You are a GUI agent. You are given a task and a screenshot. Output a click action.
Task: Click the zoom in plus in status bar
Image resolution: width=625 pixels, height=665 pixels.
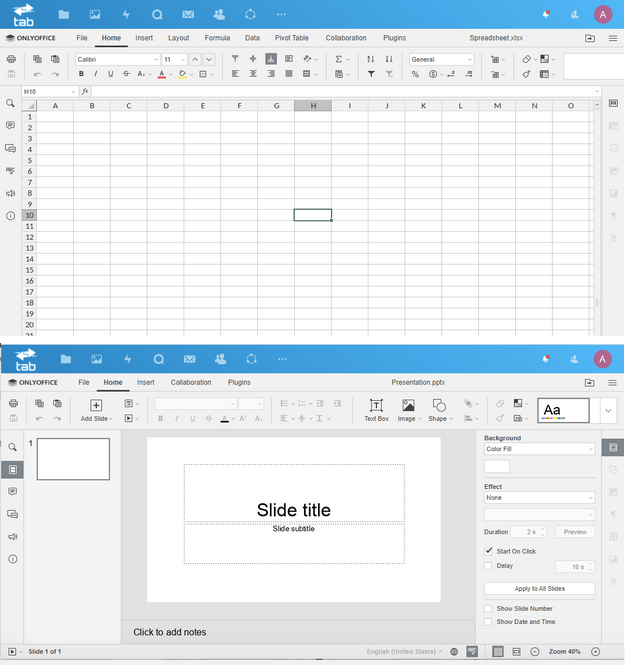596,651
